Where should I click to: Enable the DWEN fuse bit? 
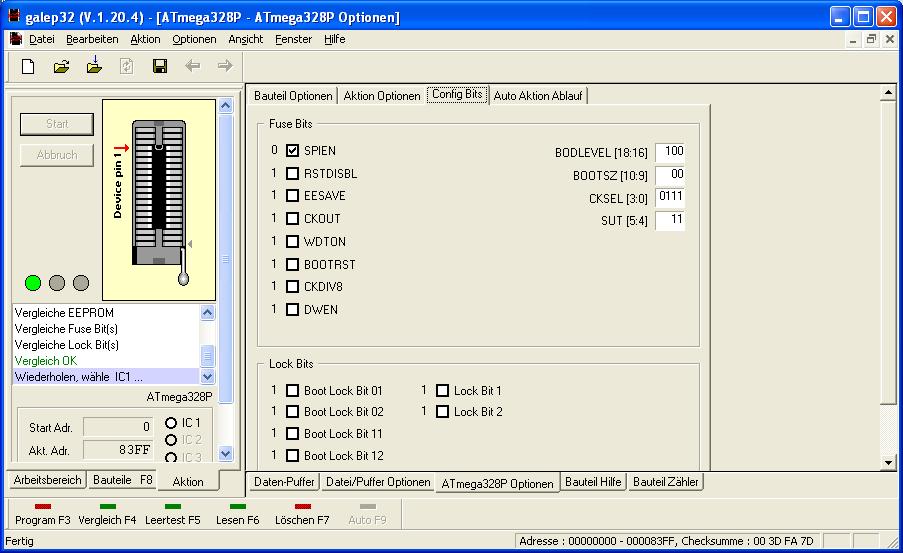tap(293, 310)
